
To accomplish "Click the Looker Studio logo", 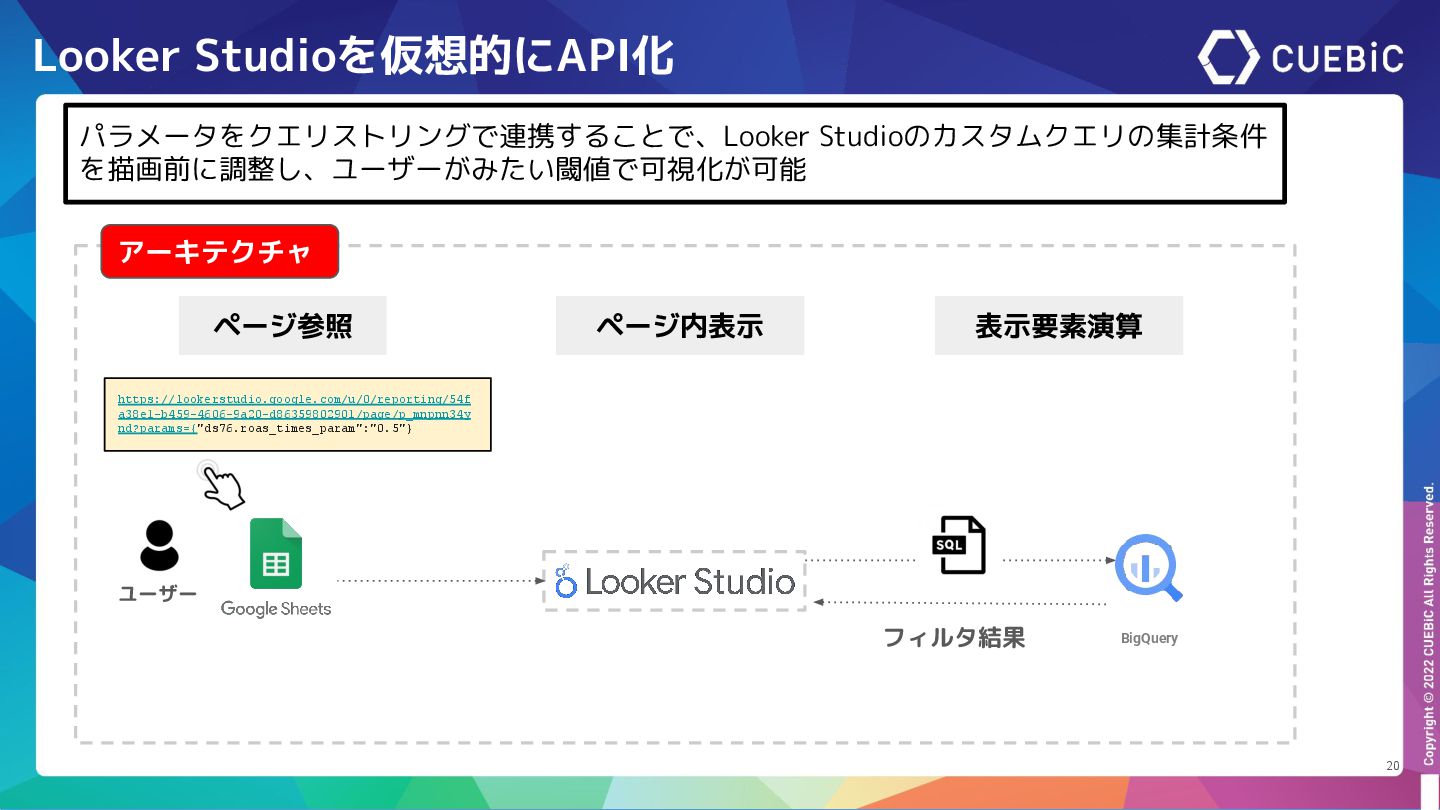I will tap(675, 581).
